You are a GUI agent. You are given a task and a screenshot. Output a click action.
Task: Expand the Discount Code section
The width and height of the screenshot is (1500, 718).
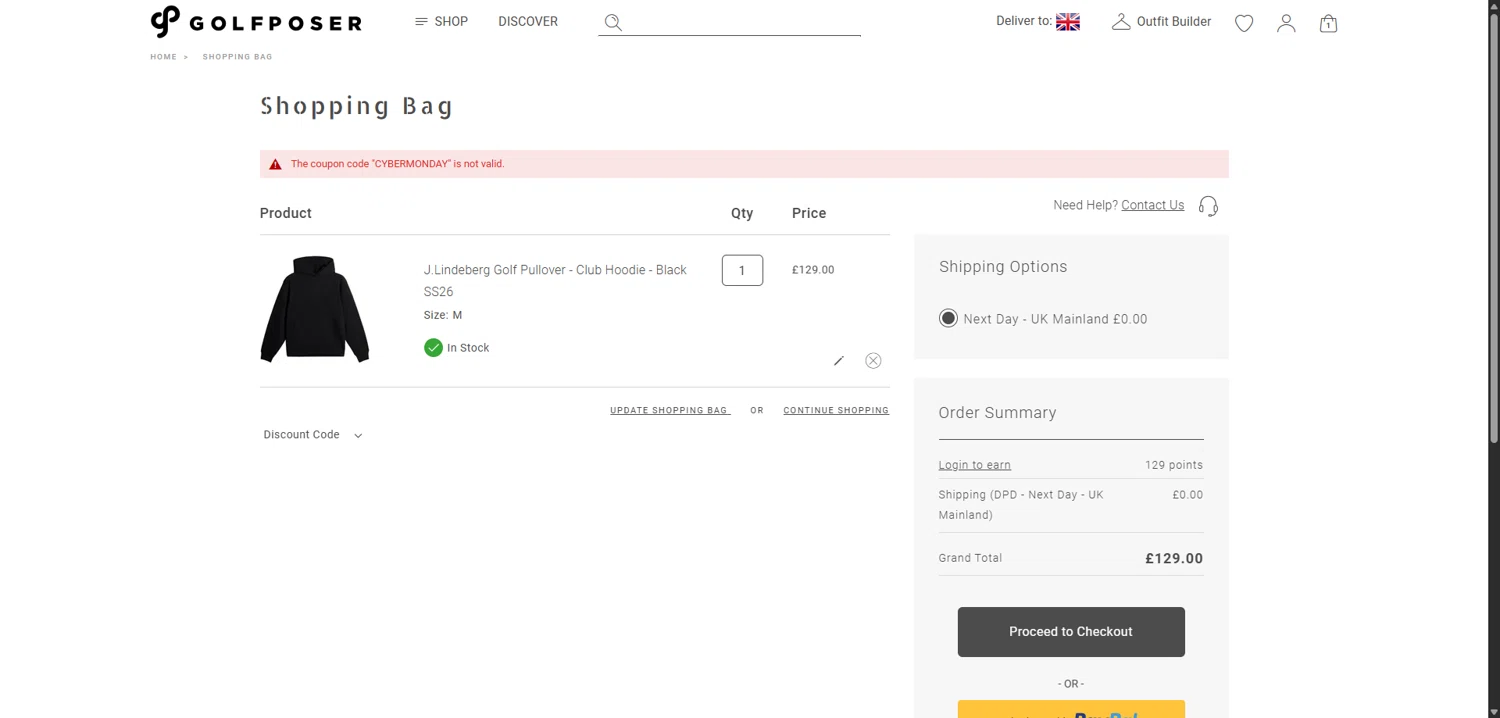[312, 435]
